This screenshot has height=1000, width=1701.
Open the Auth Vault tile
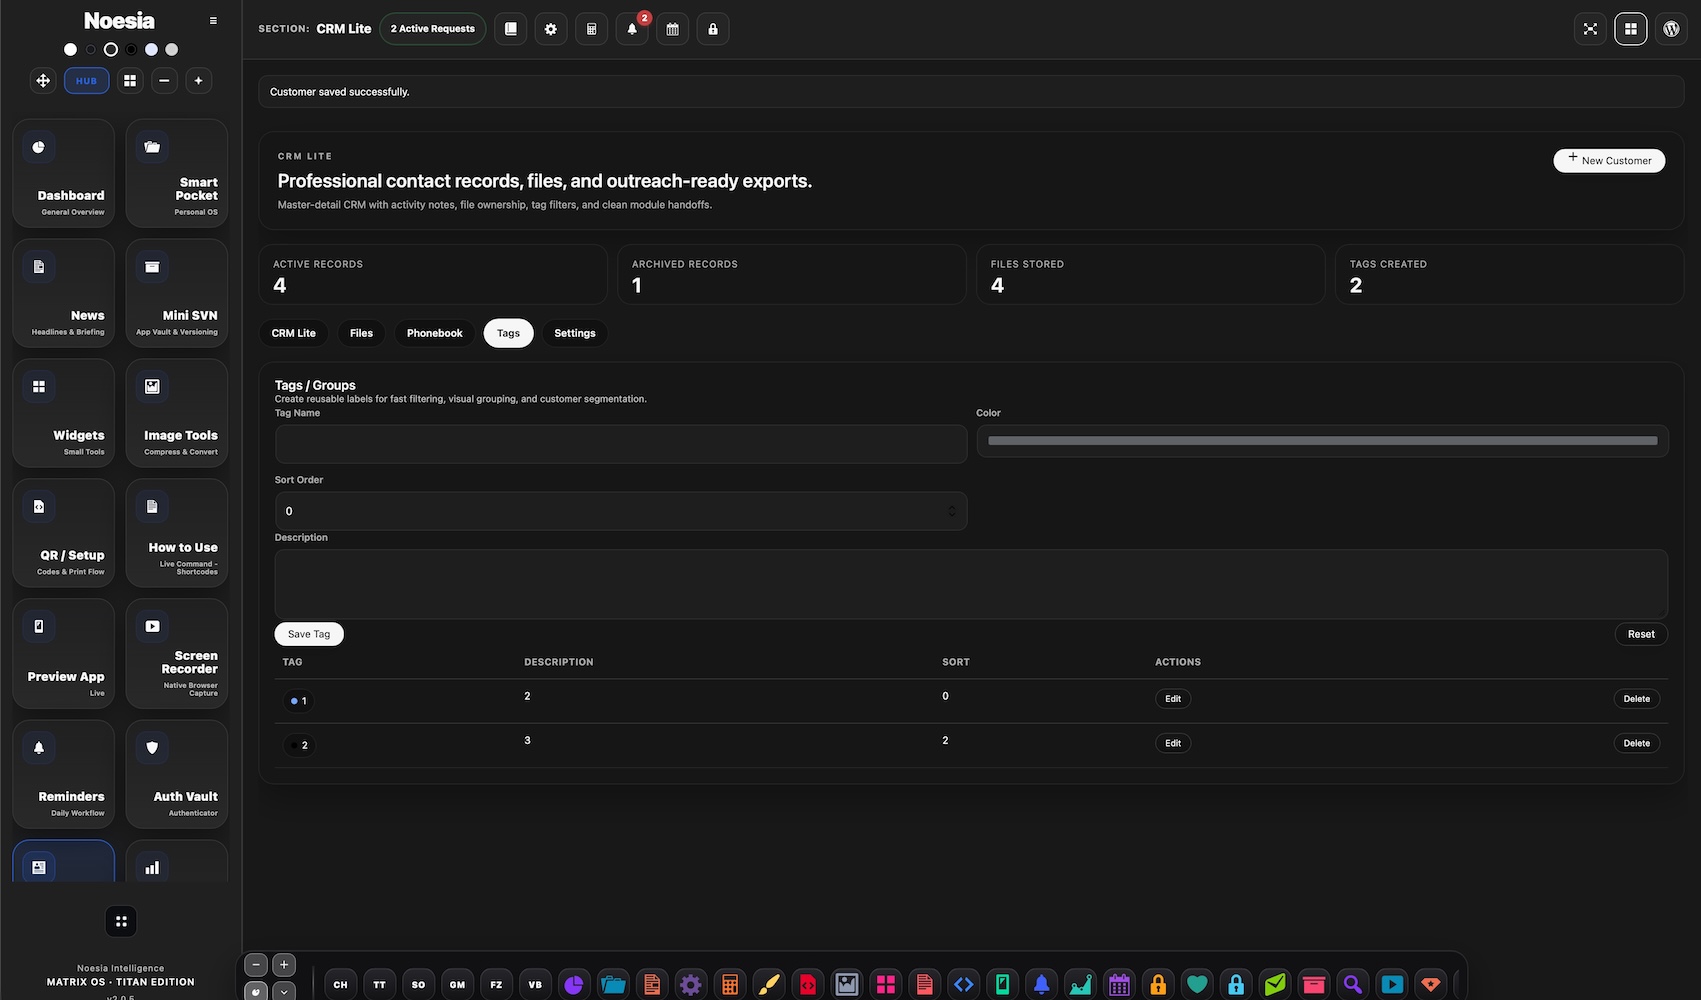177,774
